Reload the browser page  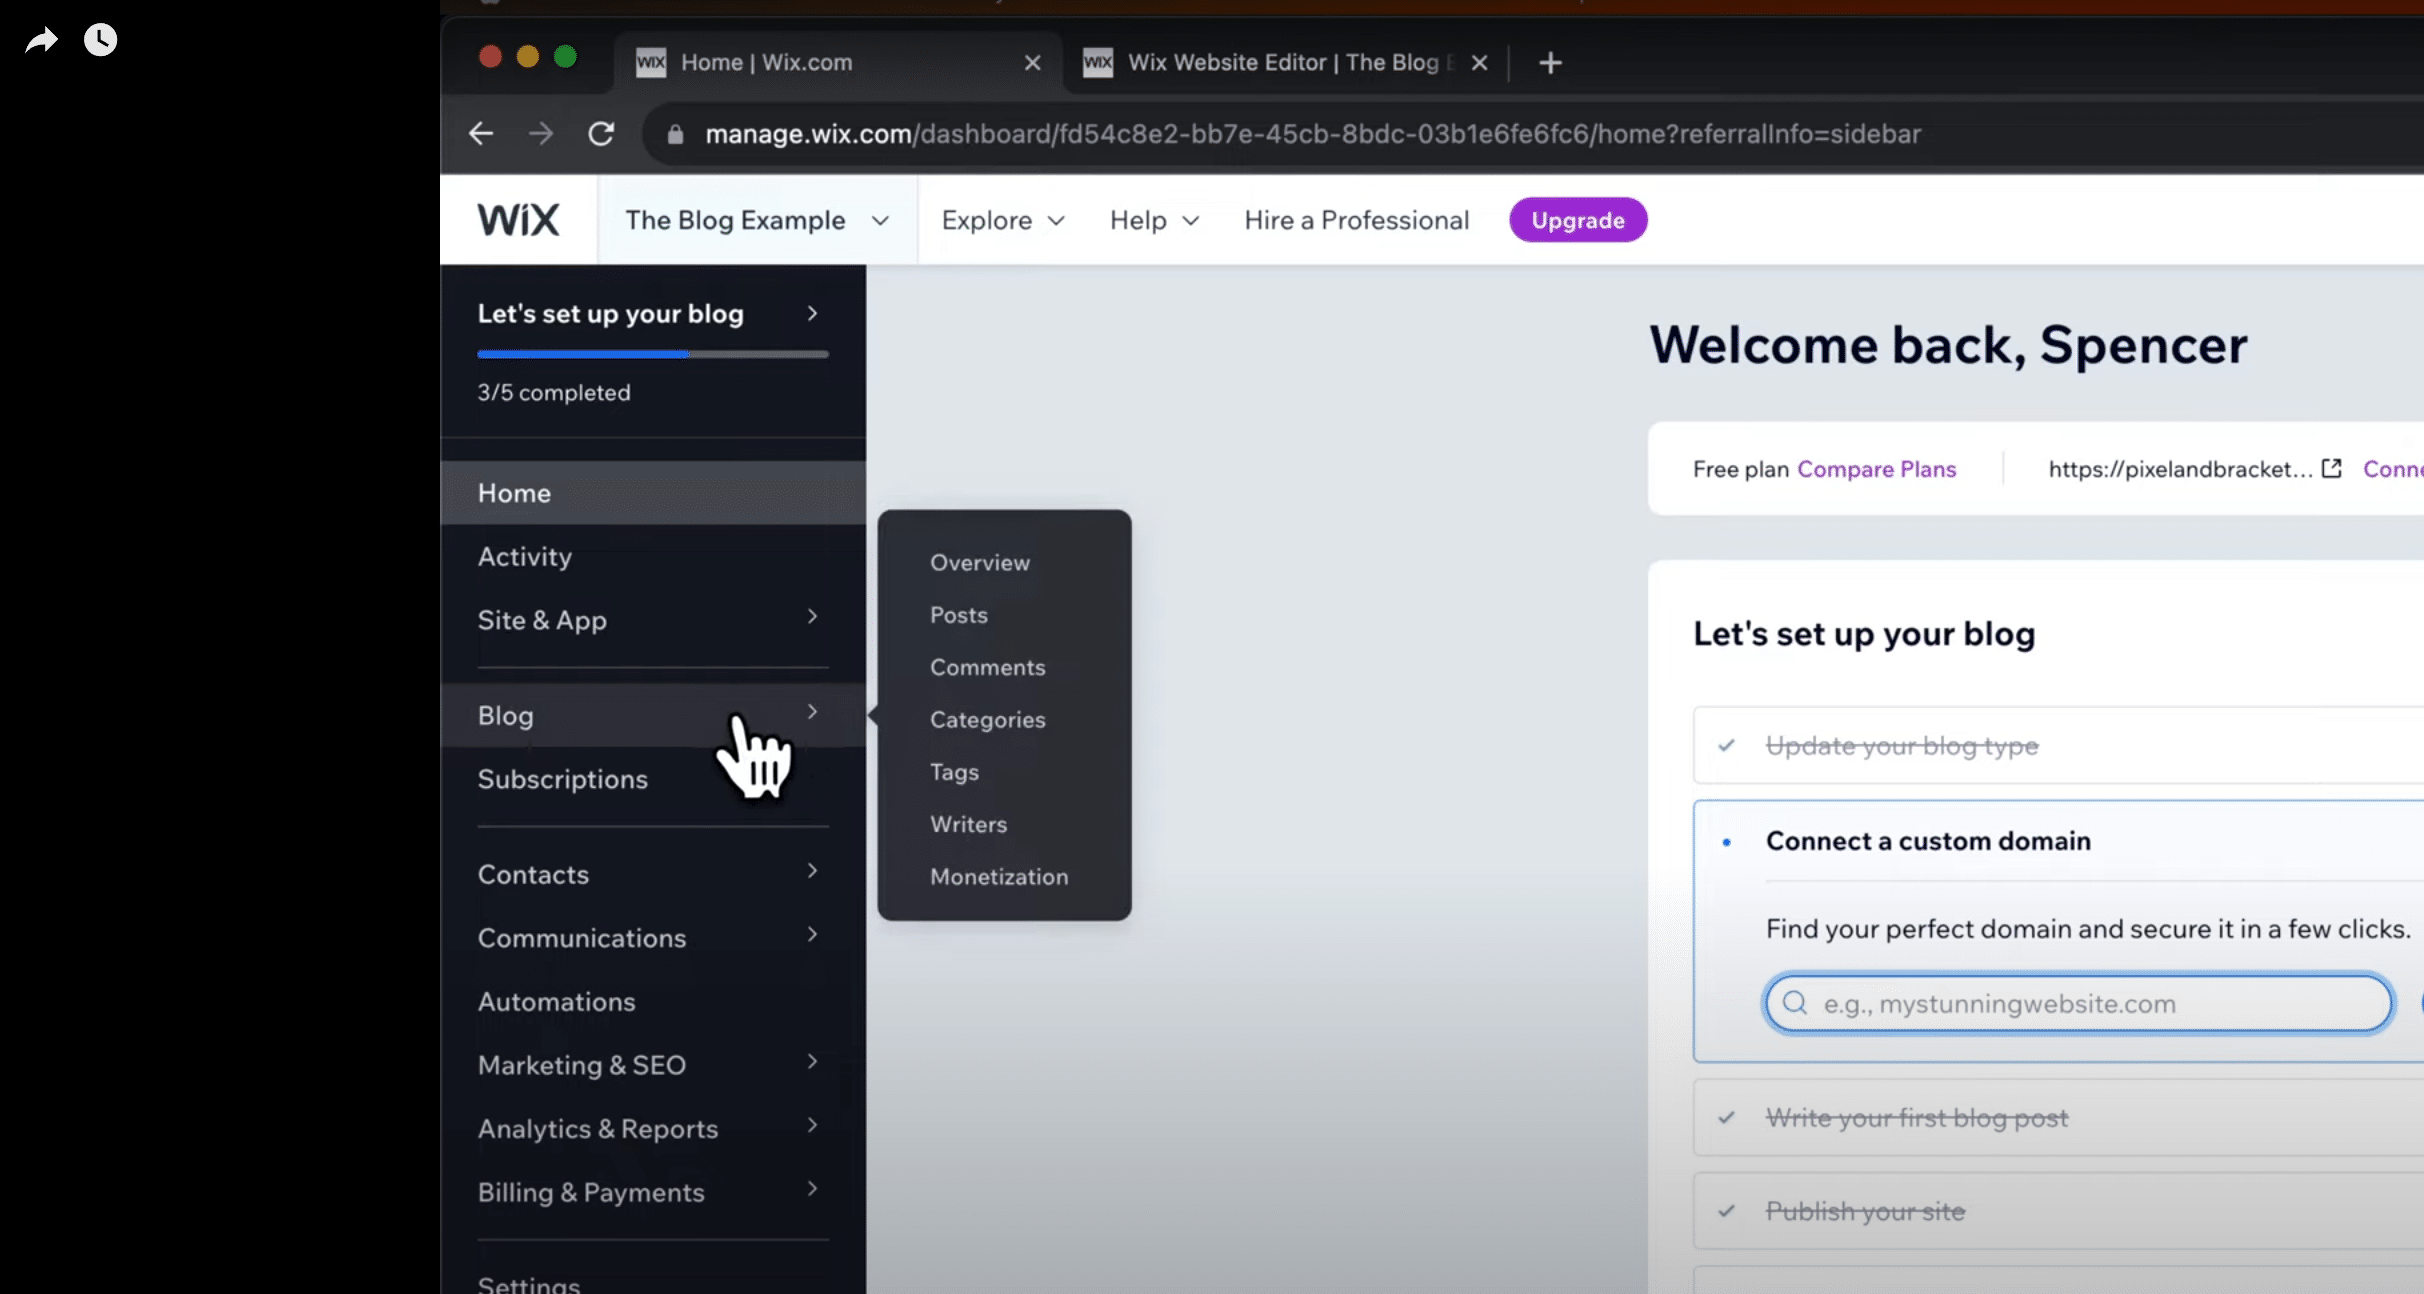[x=601, y=134]
